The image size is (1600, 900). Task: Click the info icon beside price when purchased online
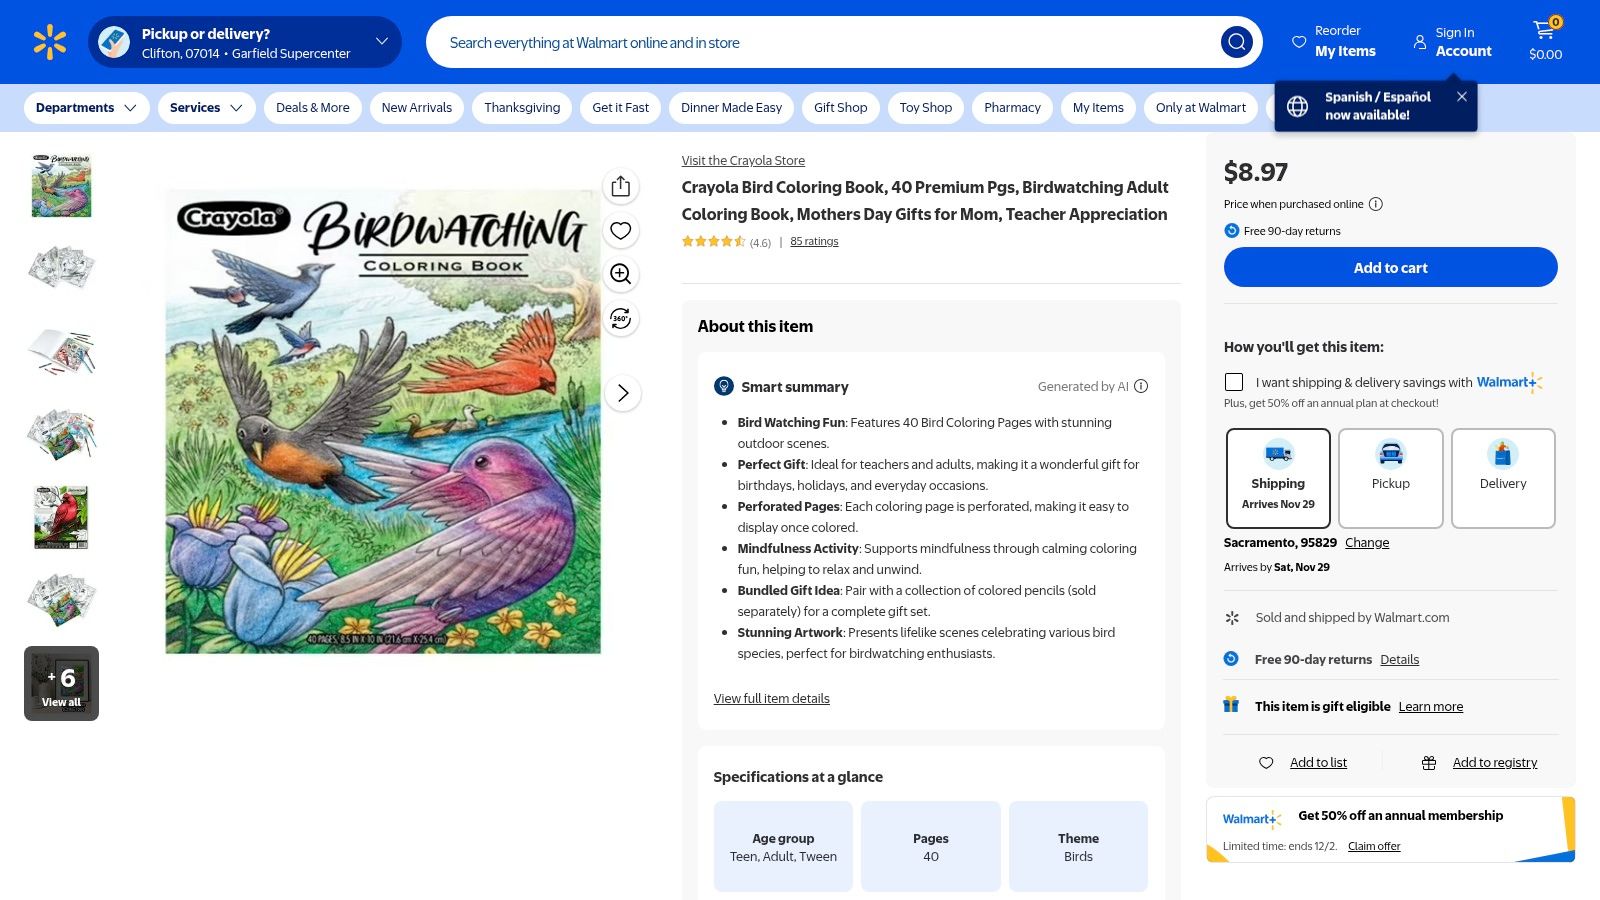(x=1376, y=204)
